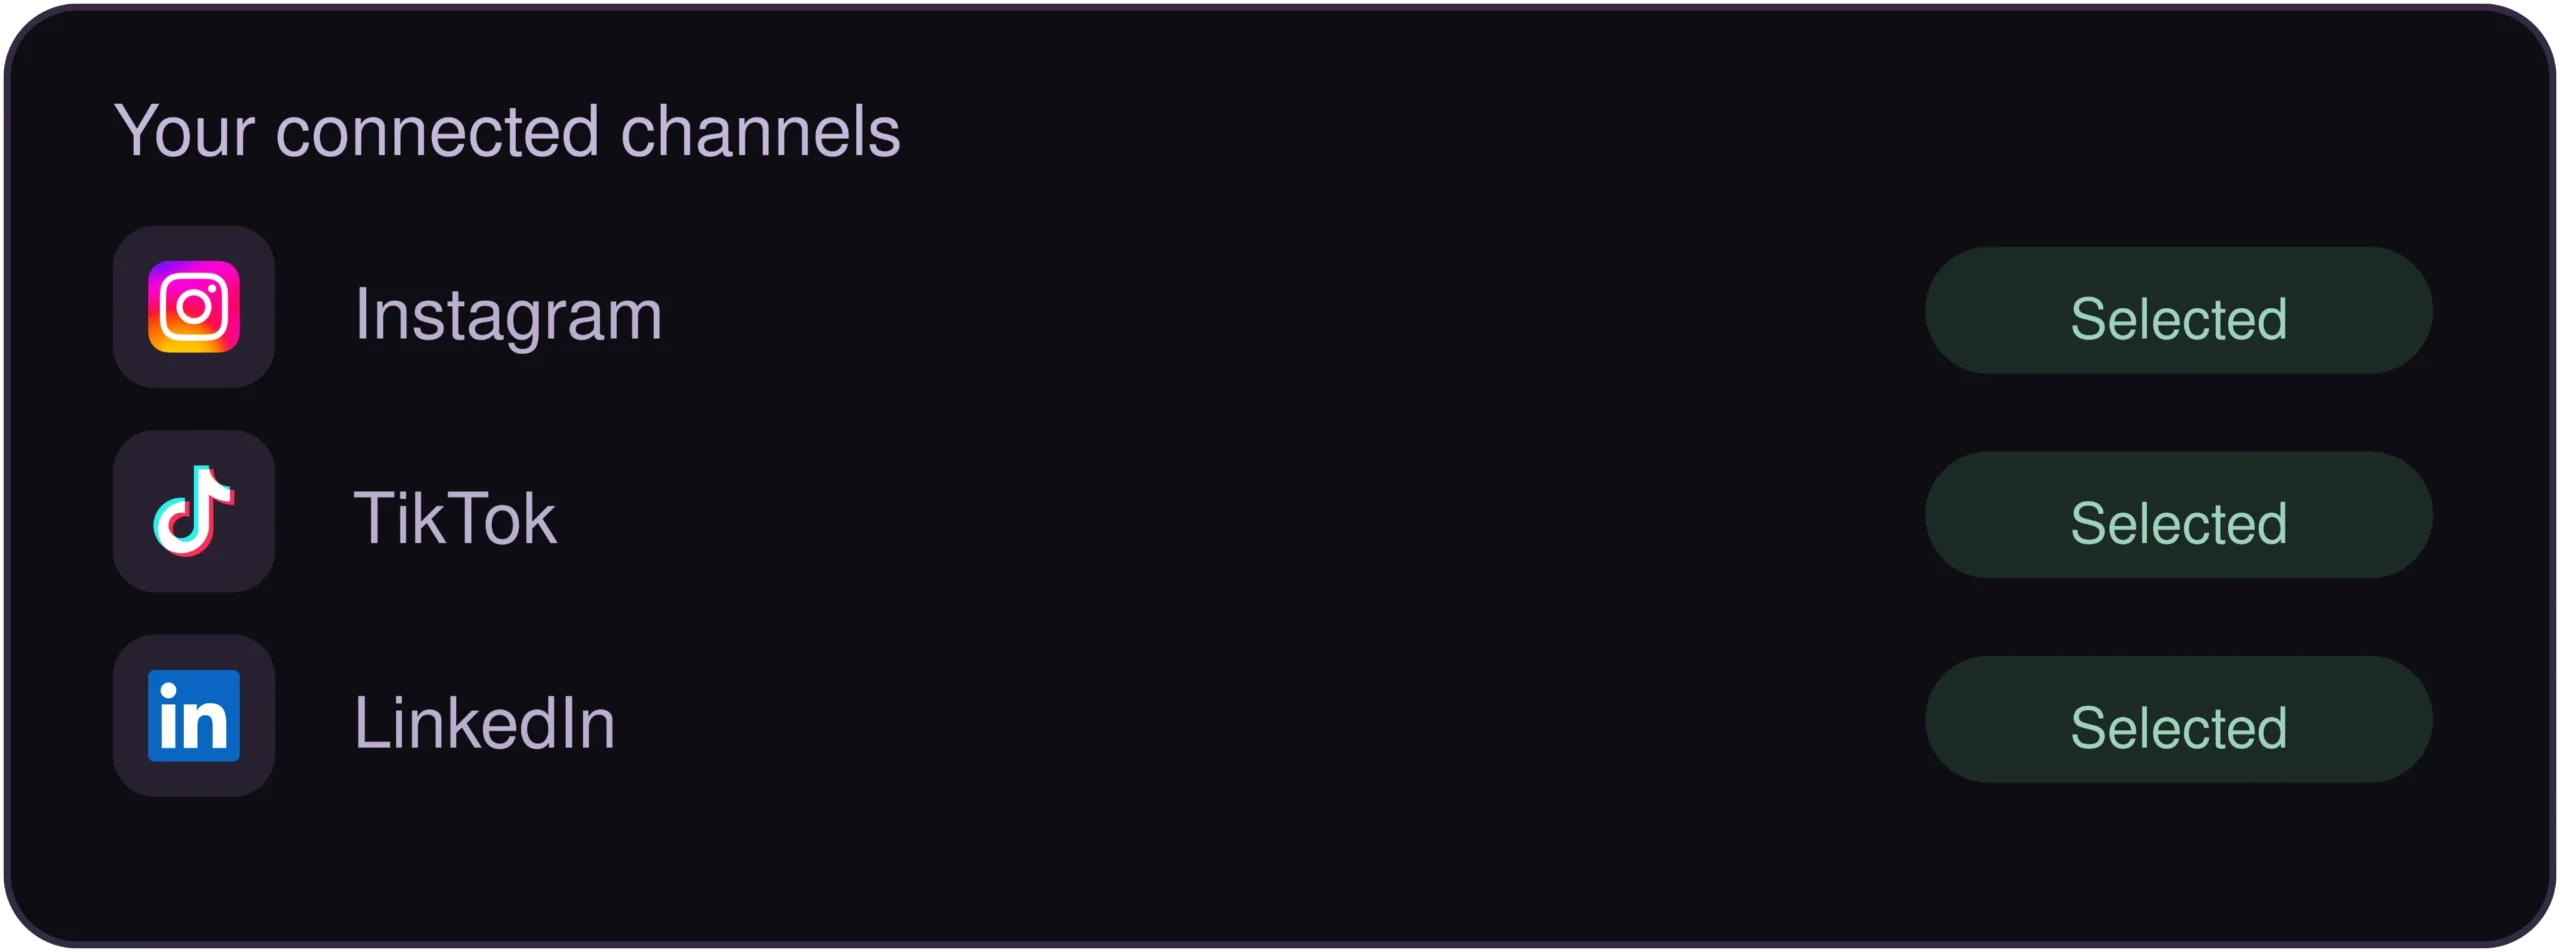This screenshot has height=952, width=2560.
Task: Click the 'Your connected channels' heading
Action: [x=507, y=131]
